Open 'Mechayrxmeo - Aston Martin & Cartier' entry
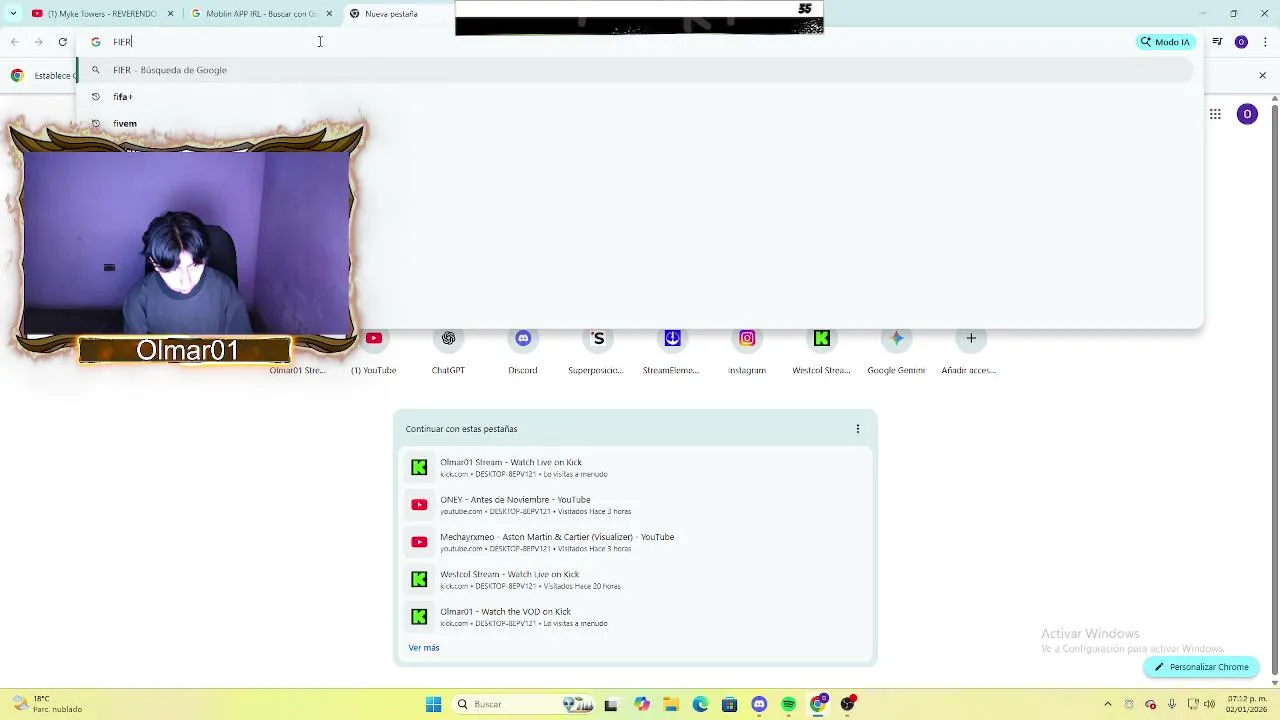The width and height of the screenshot is (1280, 720). (635, 542)
